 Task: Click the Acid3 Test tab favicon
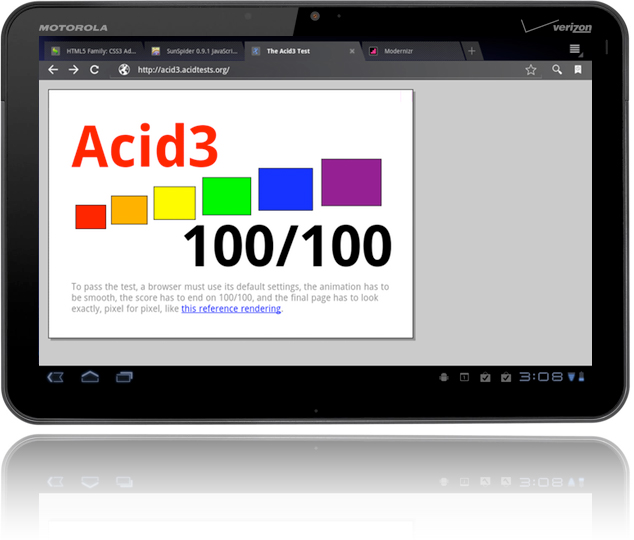(x=257, y=51)
